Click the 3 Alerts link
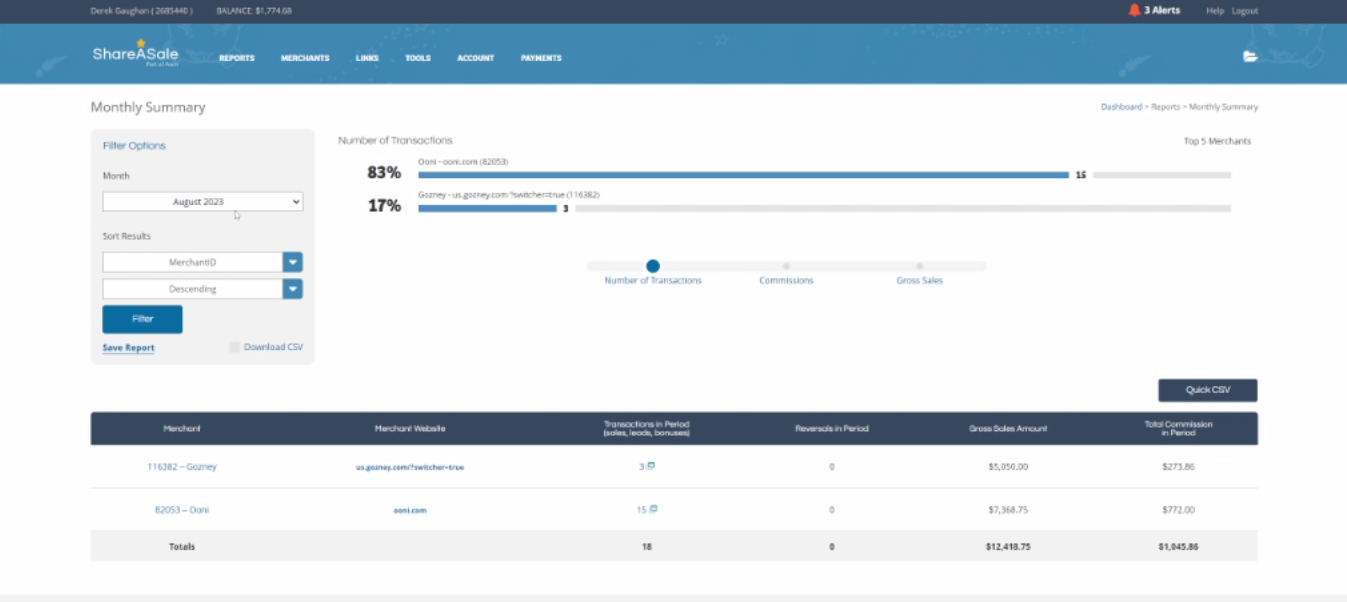This screenshot has height=602, width=1347. [1162, 10]
